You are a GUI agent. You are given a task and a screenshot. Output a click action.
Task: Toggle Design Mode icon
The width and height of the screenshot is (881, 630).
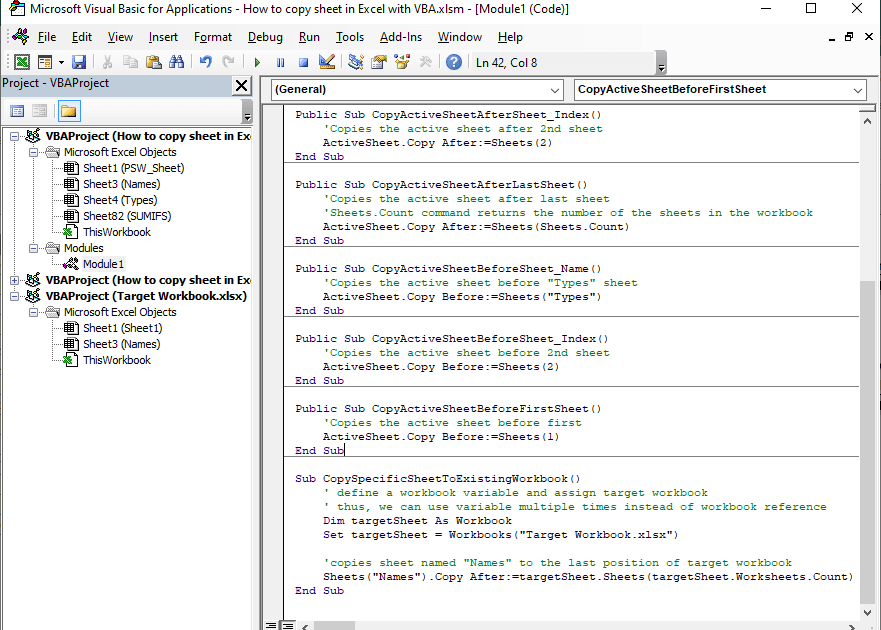326,62
